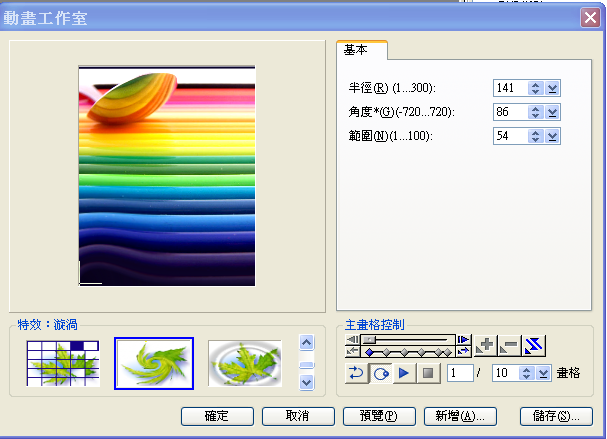607x439 pixels.
Task: Click the range spinner arrows
Action: click(x=535, y=136)
